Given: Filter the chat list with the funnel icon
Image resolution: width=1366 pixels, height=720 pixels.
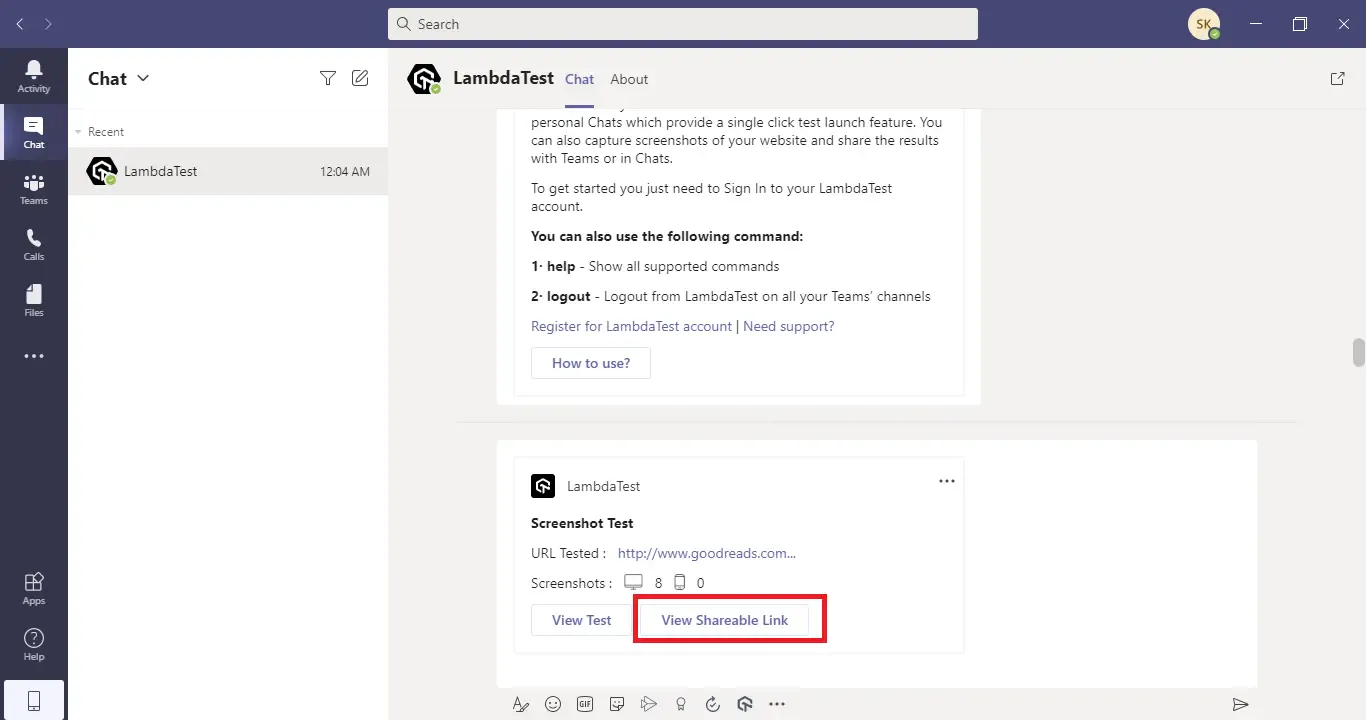Looking at the screenshot, I should [327, 77].
